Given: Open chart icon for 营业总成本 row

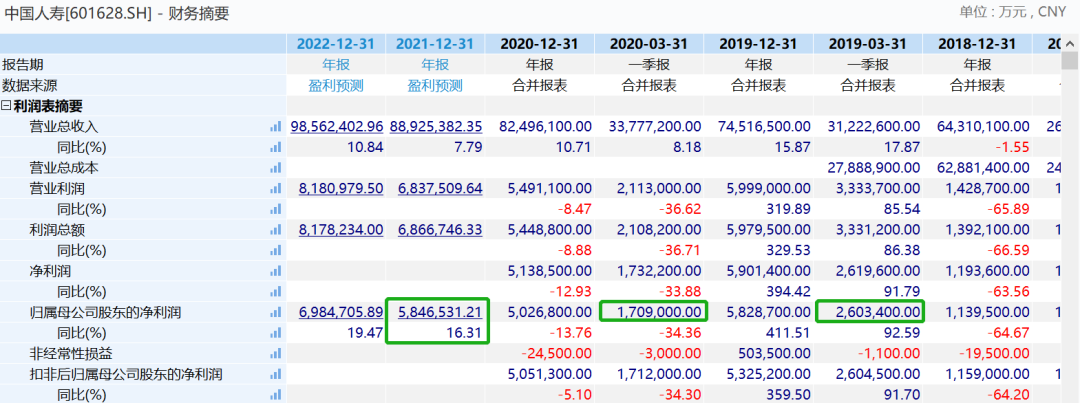Looking at the screenshot, I should click(276, 168).
